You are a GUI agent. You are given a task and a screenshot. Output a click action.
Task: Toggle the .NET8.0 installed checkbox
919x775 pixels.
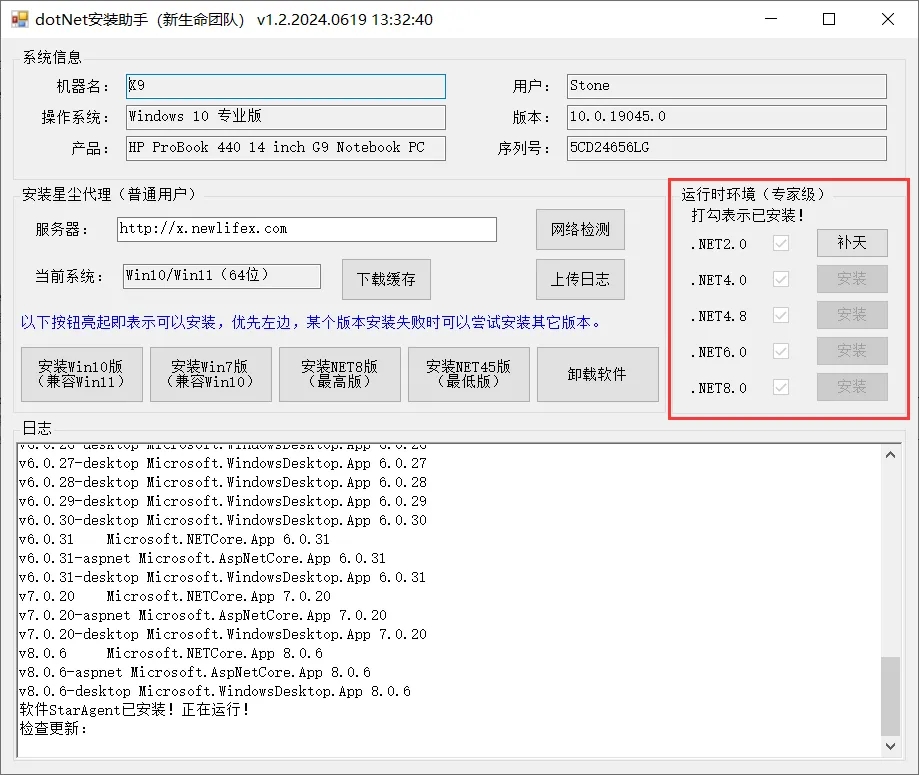tap(781, 388)
